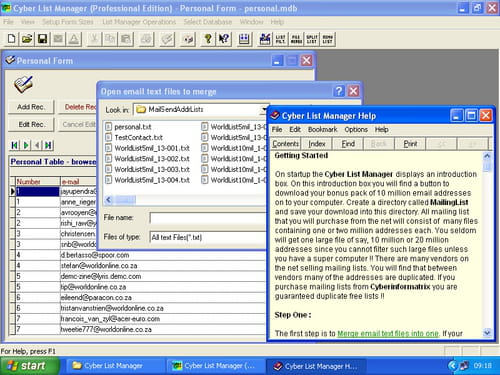
Task: Click the Open folder toolbar icon
Action: click(27, 39)
